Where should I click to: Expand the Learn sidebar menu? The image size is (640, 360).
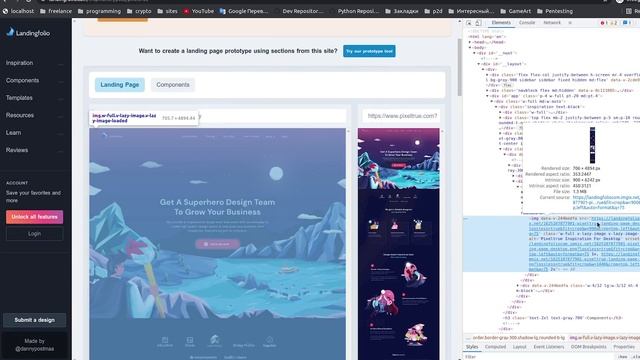tap(35, 133)
